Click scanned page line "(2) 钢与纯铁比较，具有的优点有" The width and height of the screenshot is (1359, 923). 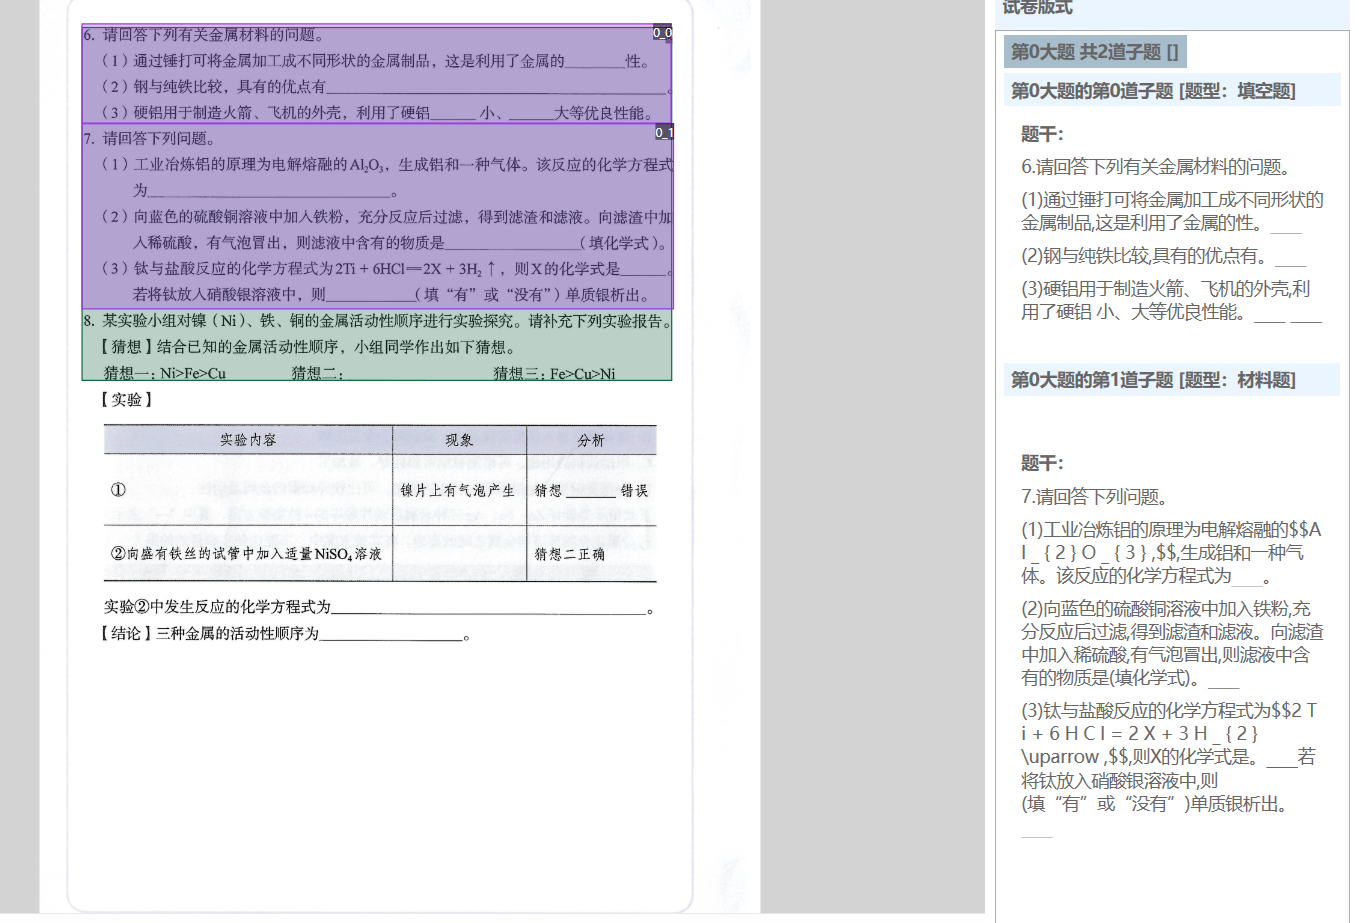tap(386, 87)
